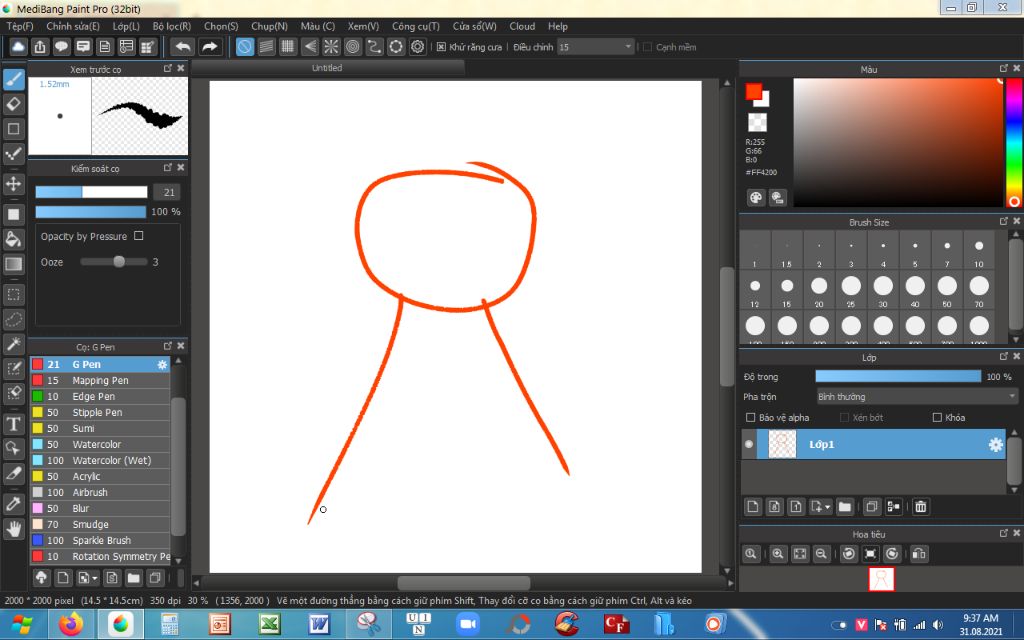This screenshot has height=640, width=1024.
Task: Select the Gradient tool
Action: 14,264
